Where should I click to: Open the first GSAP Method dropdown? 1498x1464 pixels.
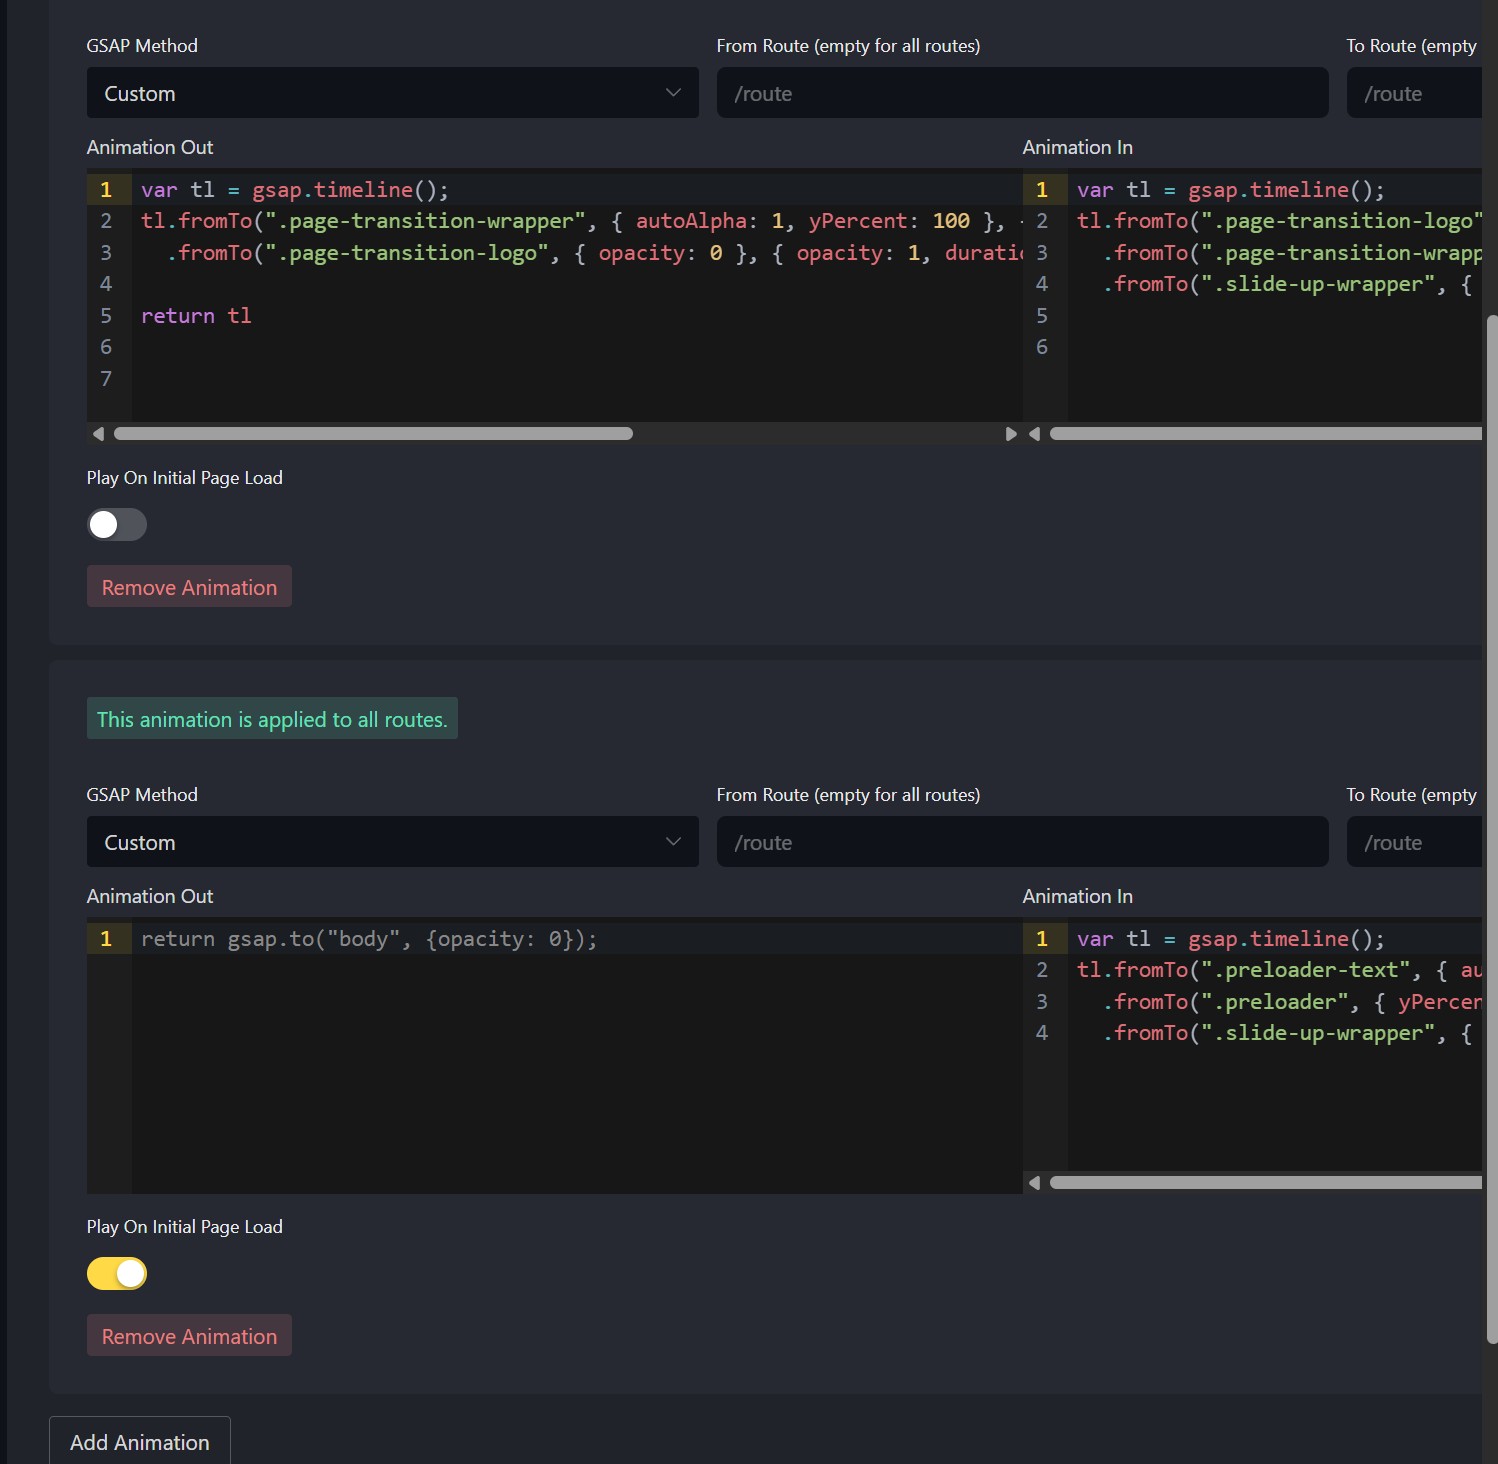[392, 93]
